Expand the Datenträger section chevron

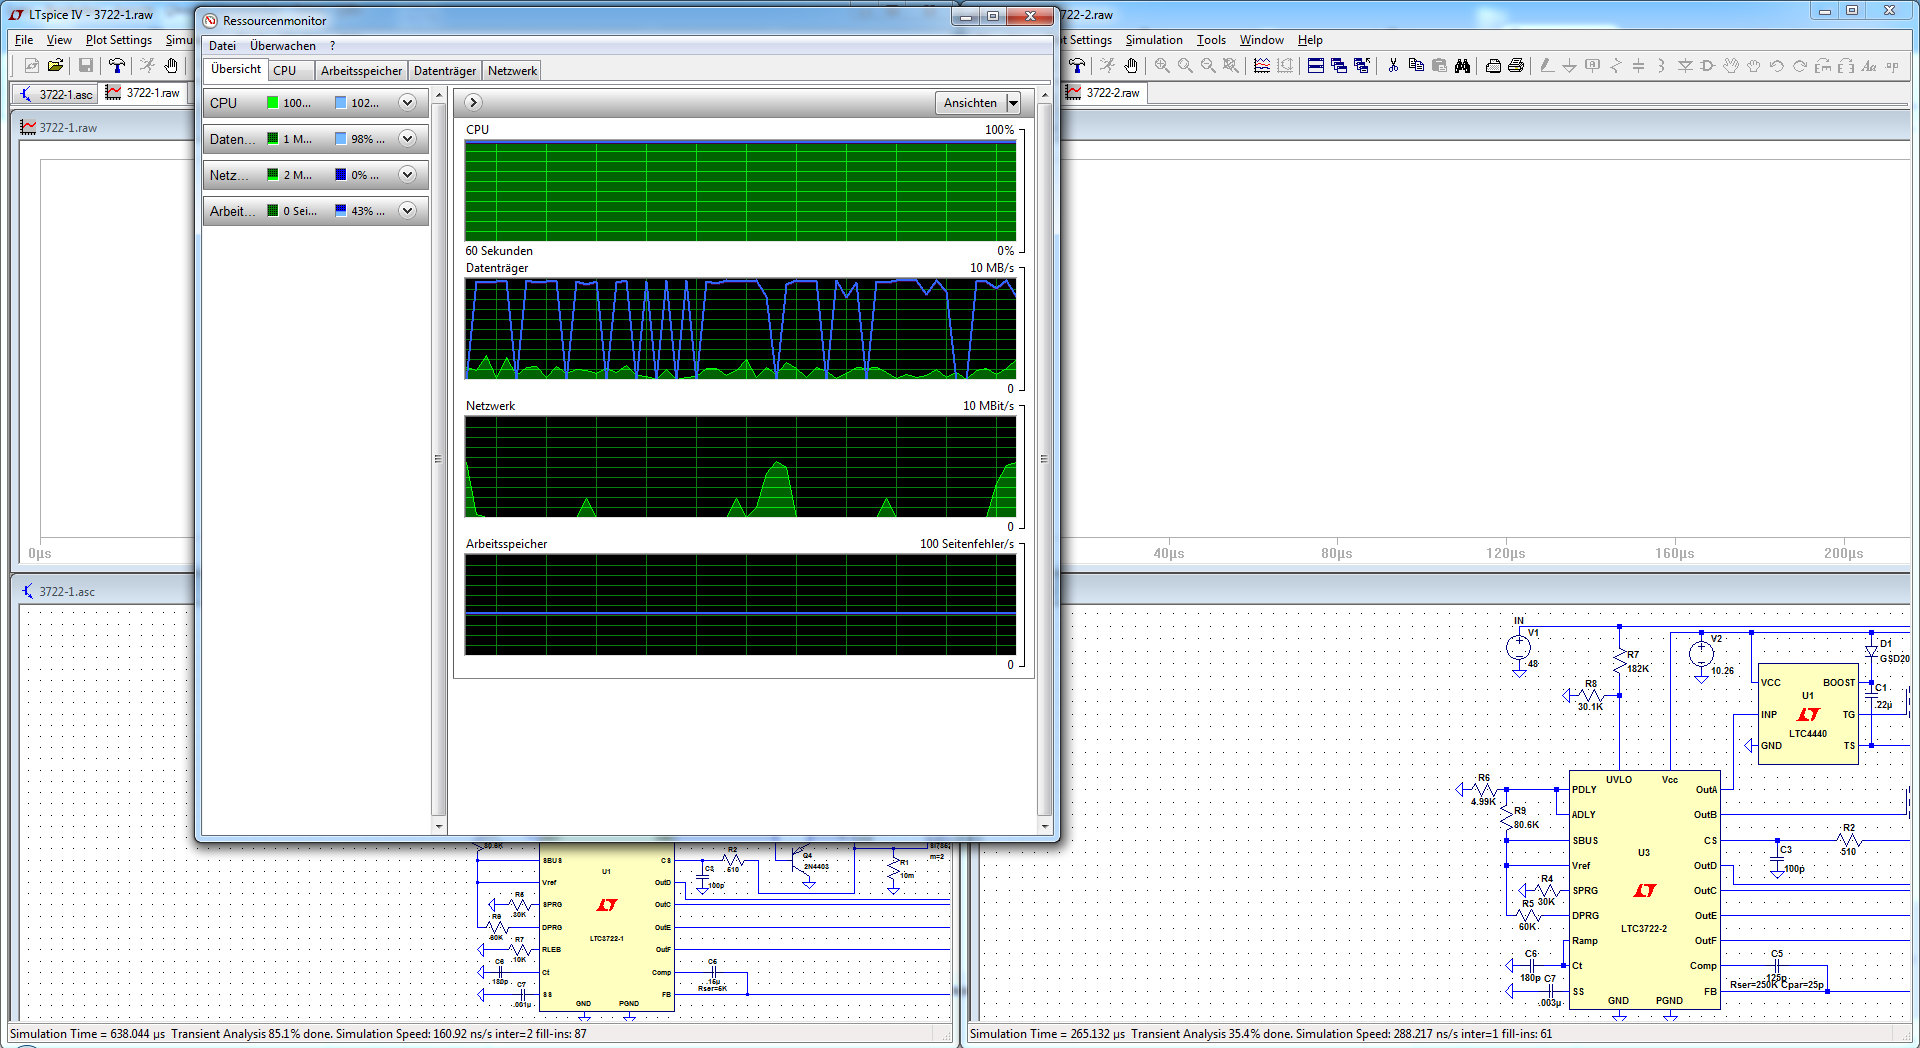click(407, 138)
